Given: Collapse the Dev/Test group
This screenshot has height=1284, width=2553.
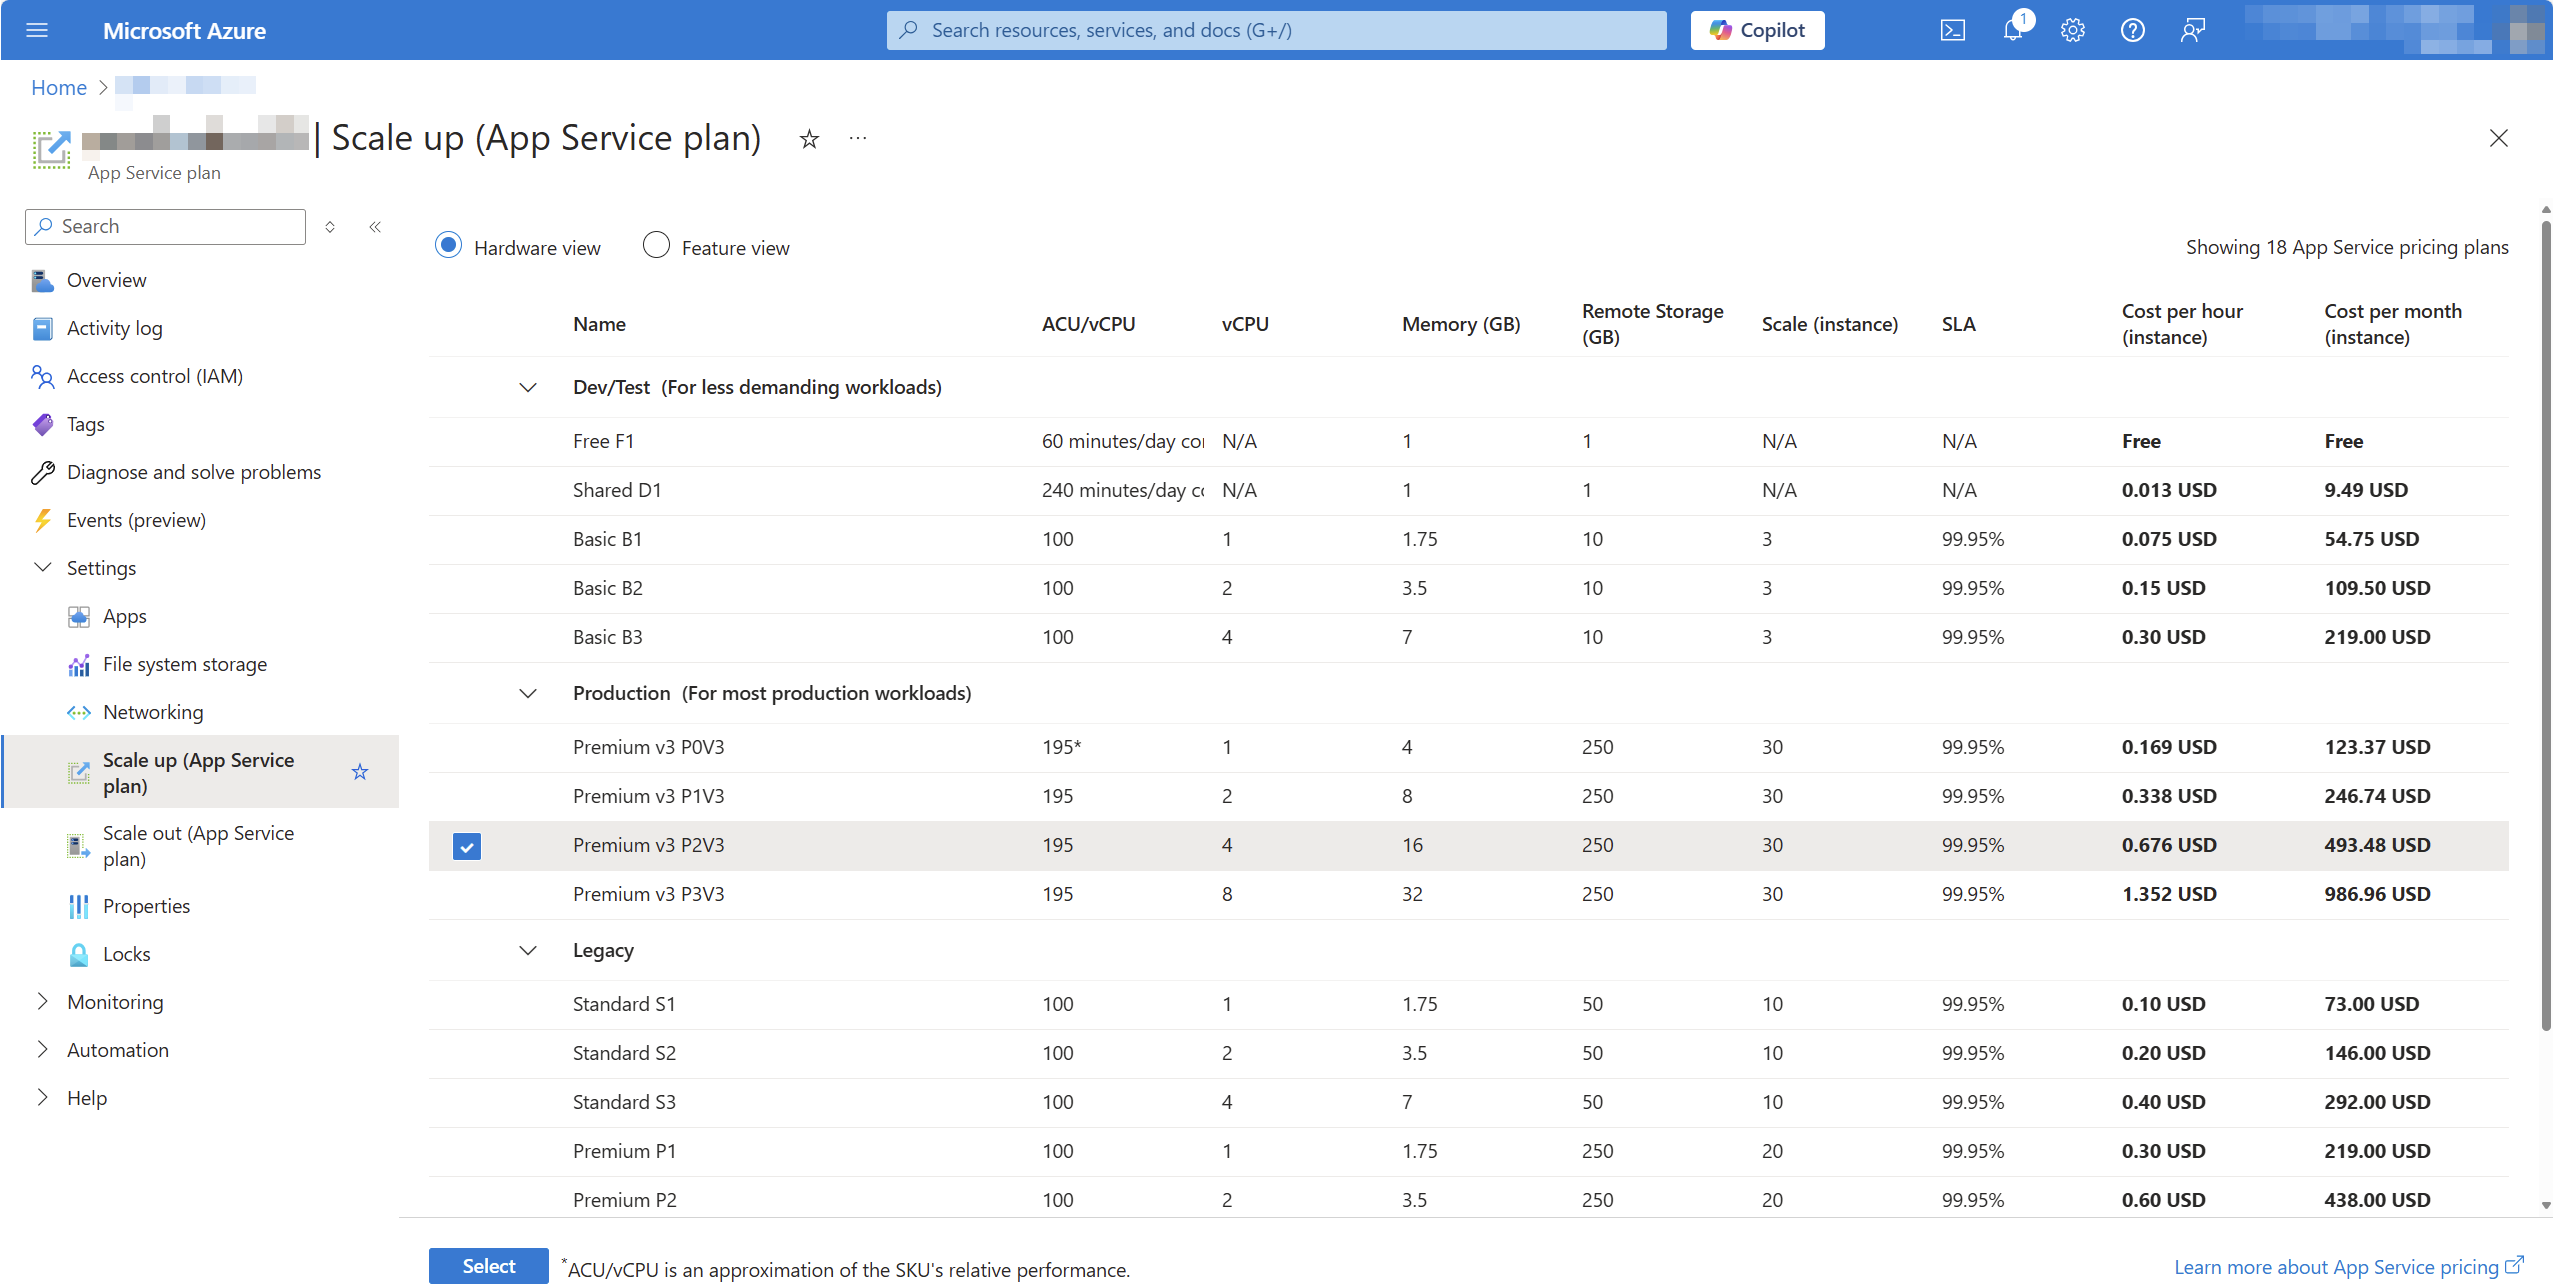Looking at the screenshot, I should (528, 388).
